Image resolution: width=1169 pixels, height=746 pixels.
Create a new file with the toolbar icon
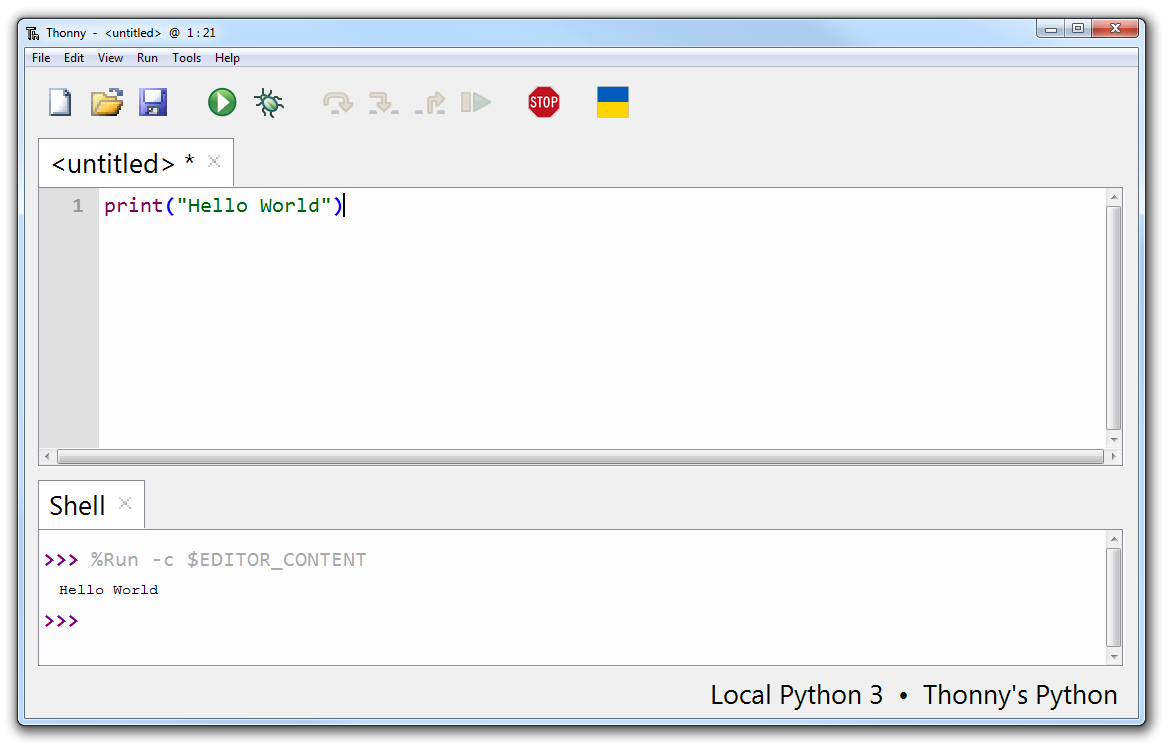(61, 102)
